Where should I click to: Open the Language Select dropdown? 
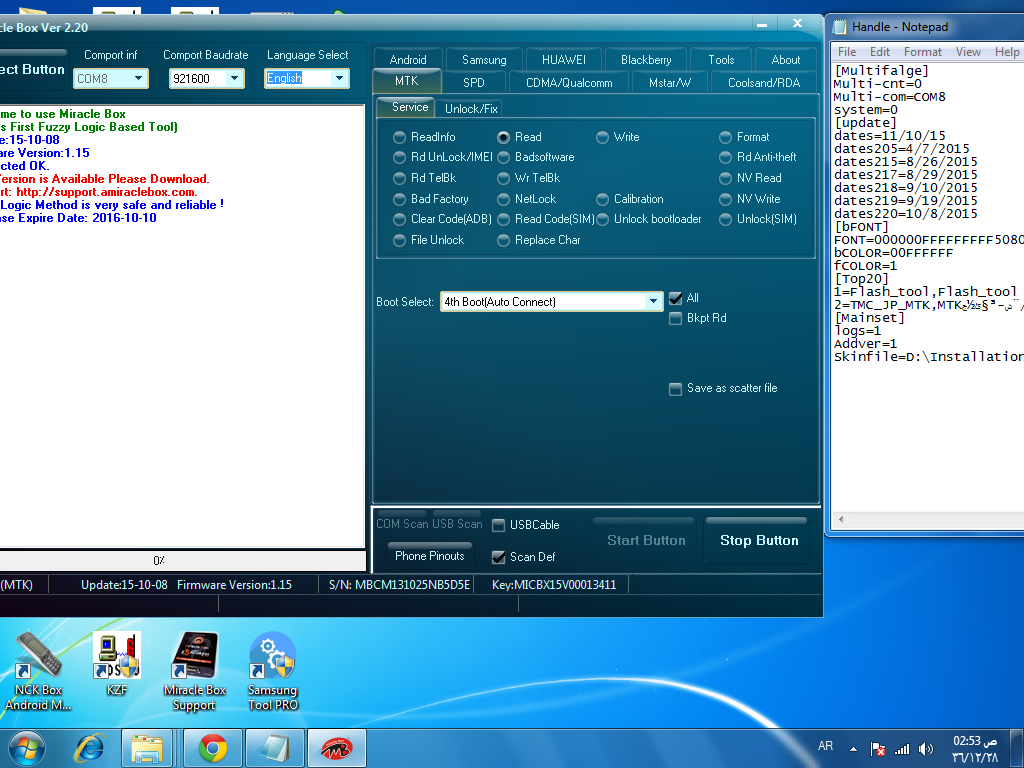339,78
